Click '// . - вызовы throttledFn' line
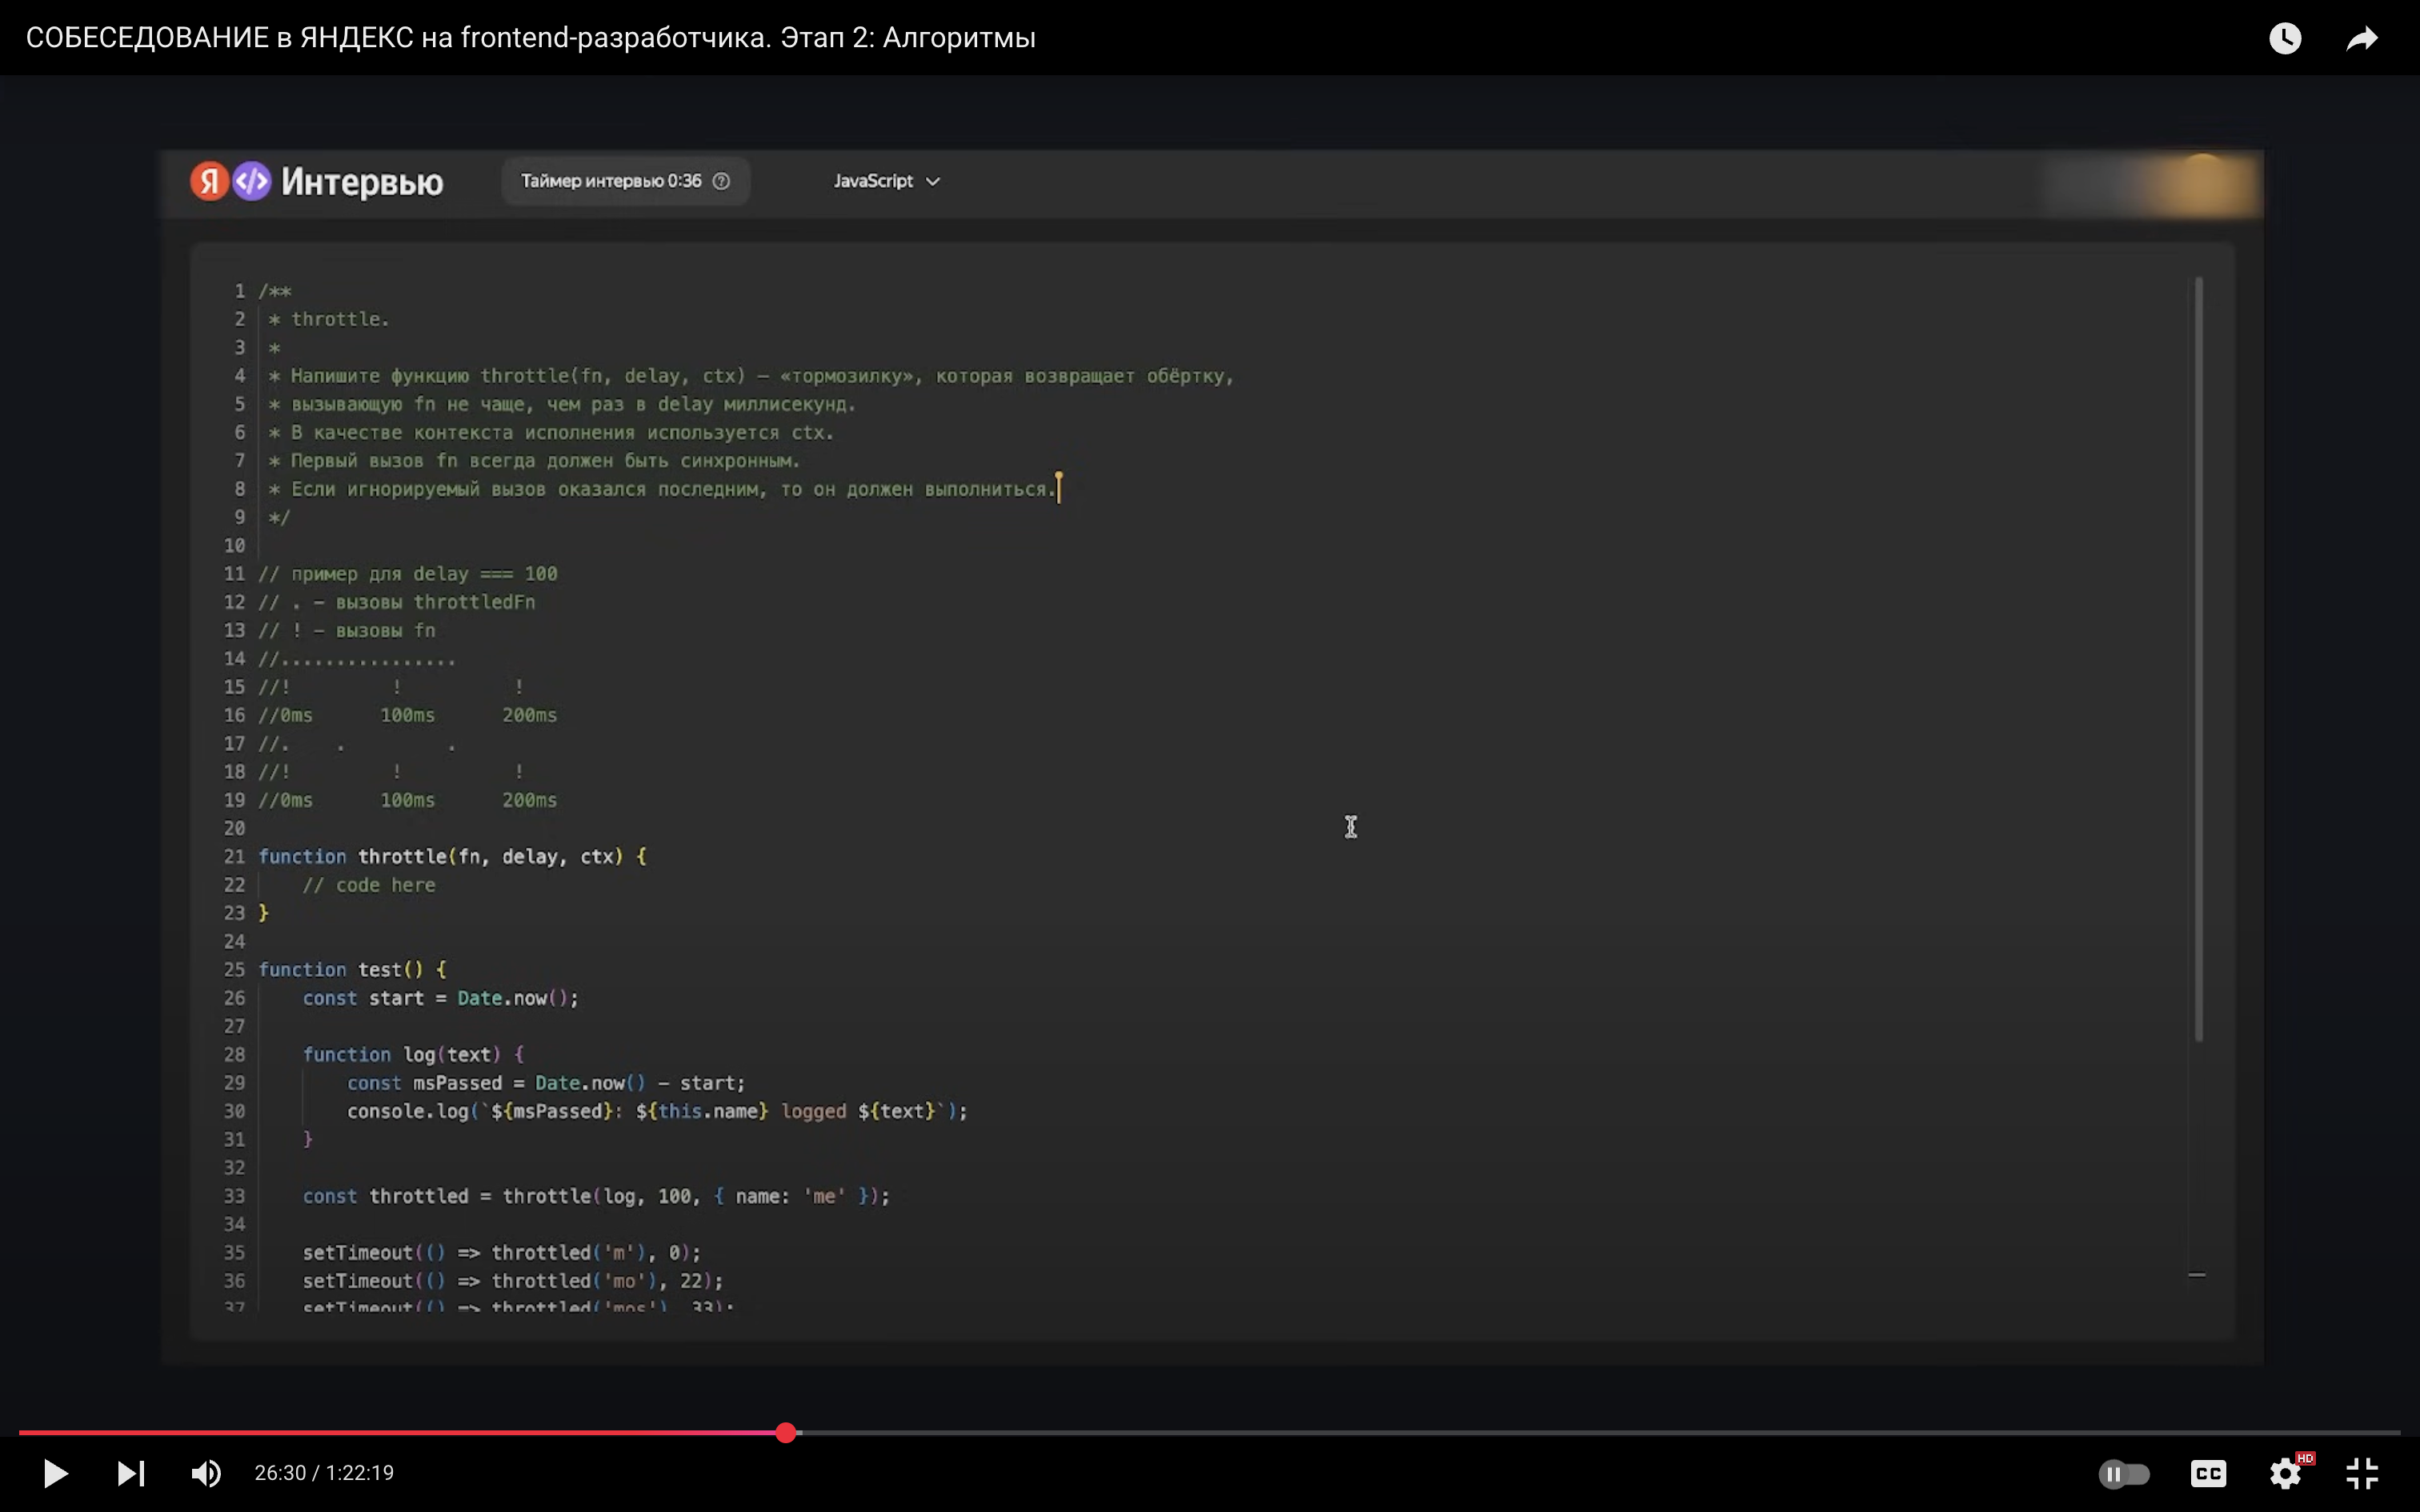 397,602
